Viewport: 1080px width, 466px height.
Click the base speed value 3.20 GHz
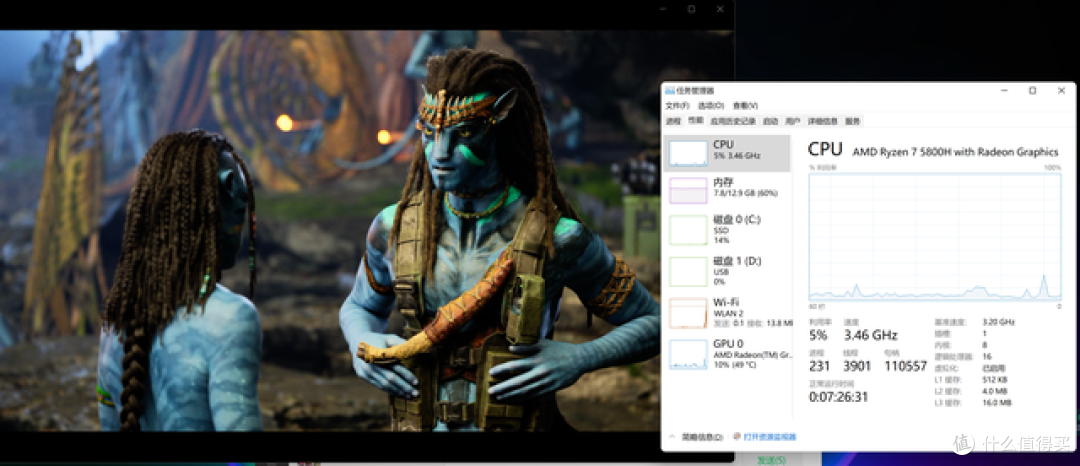point(999,322)
